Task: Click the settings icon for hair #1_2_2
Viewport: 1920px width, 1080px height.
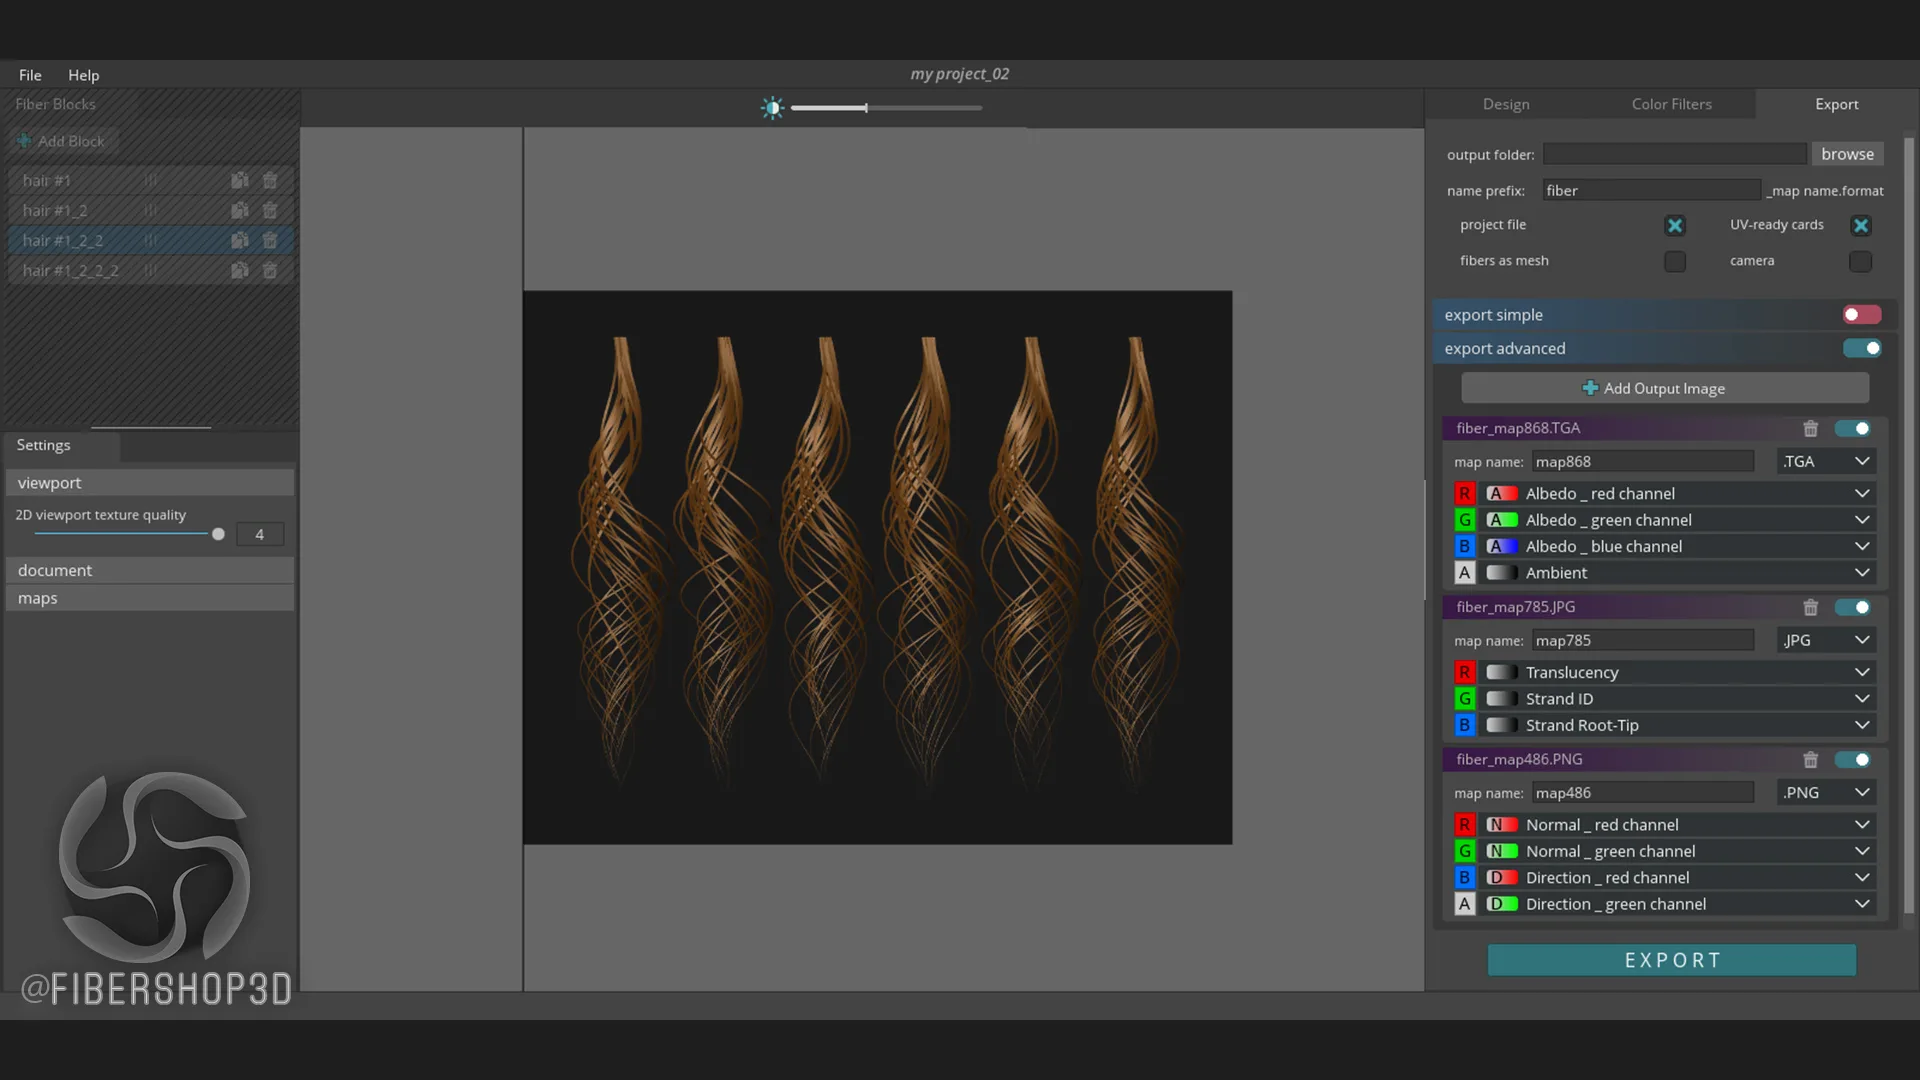Action: [x=240, y=240]
